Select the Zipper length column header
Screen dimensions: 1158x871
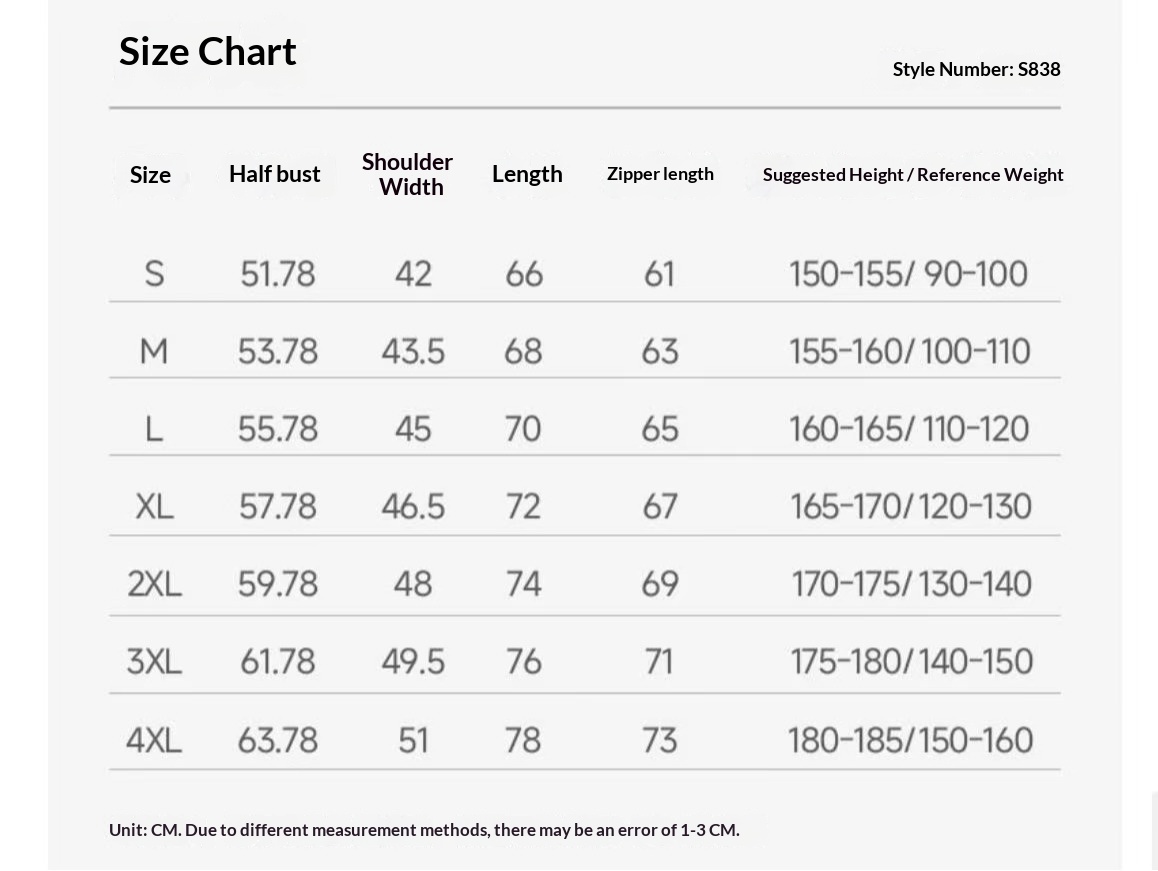coord(660,174)
